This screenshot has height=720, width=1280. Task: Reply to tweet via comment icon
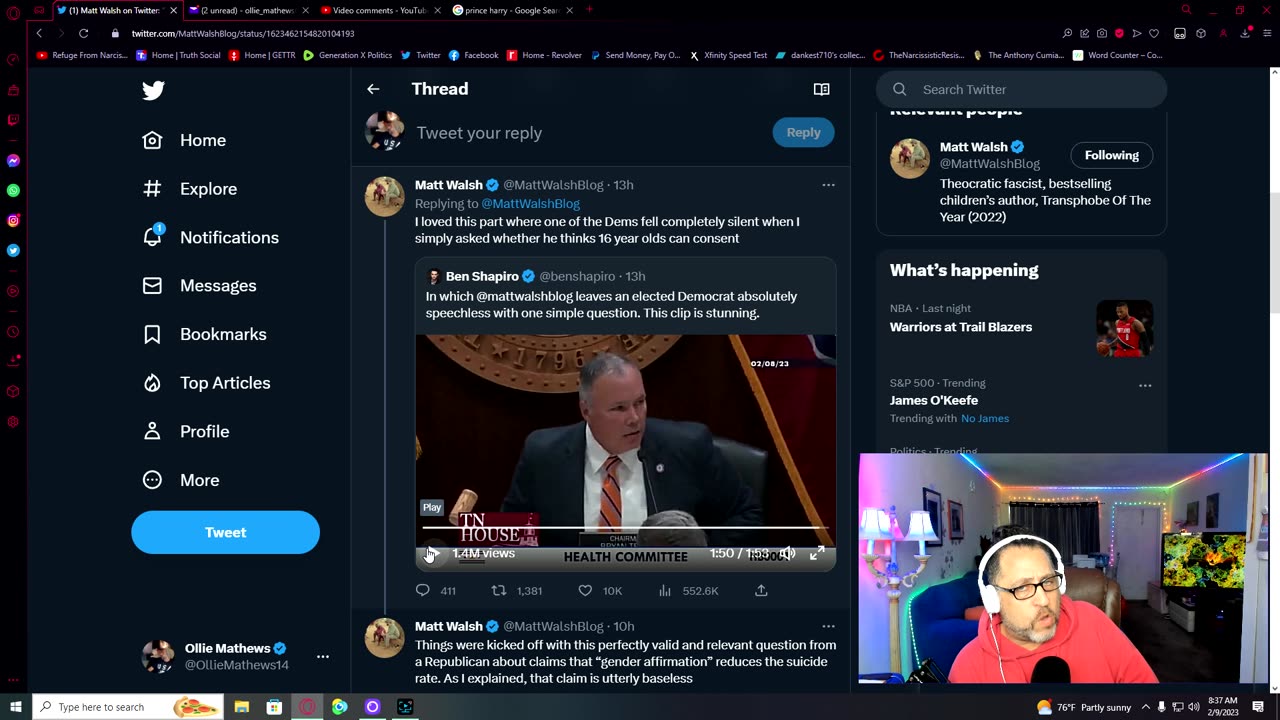[423, 591]
